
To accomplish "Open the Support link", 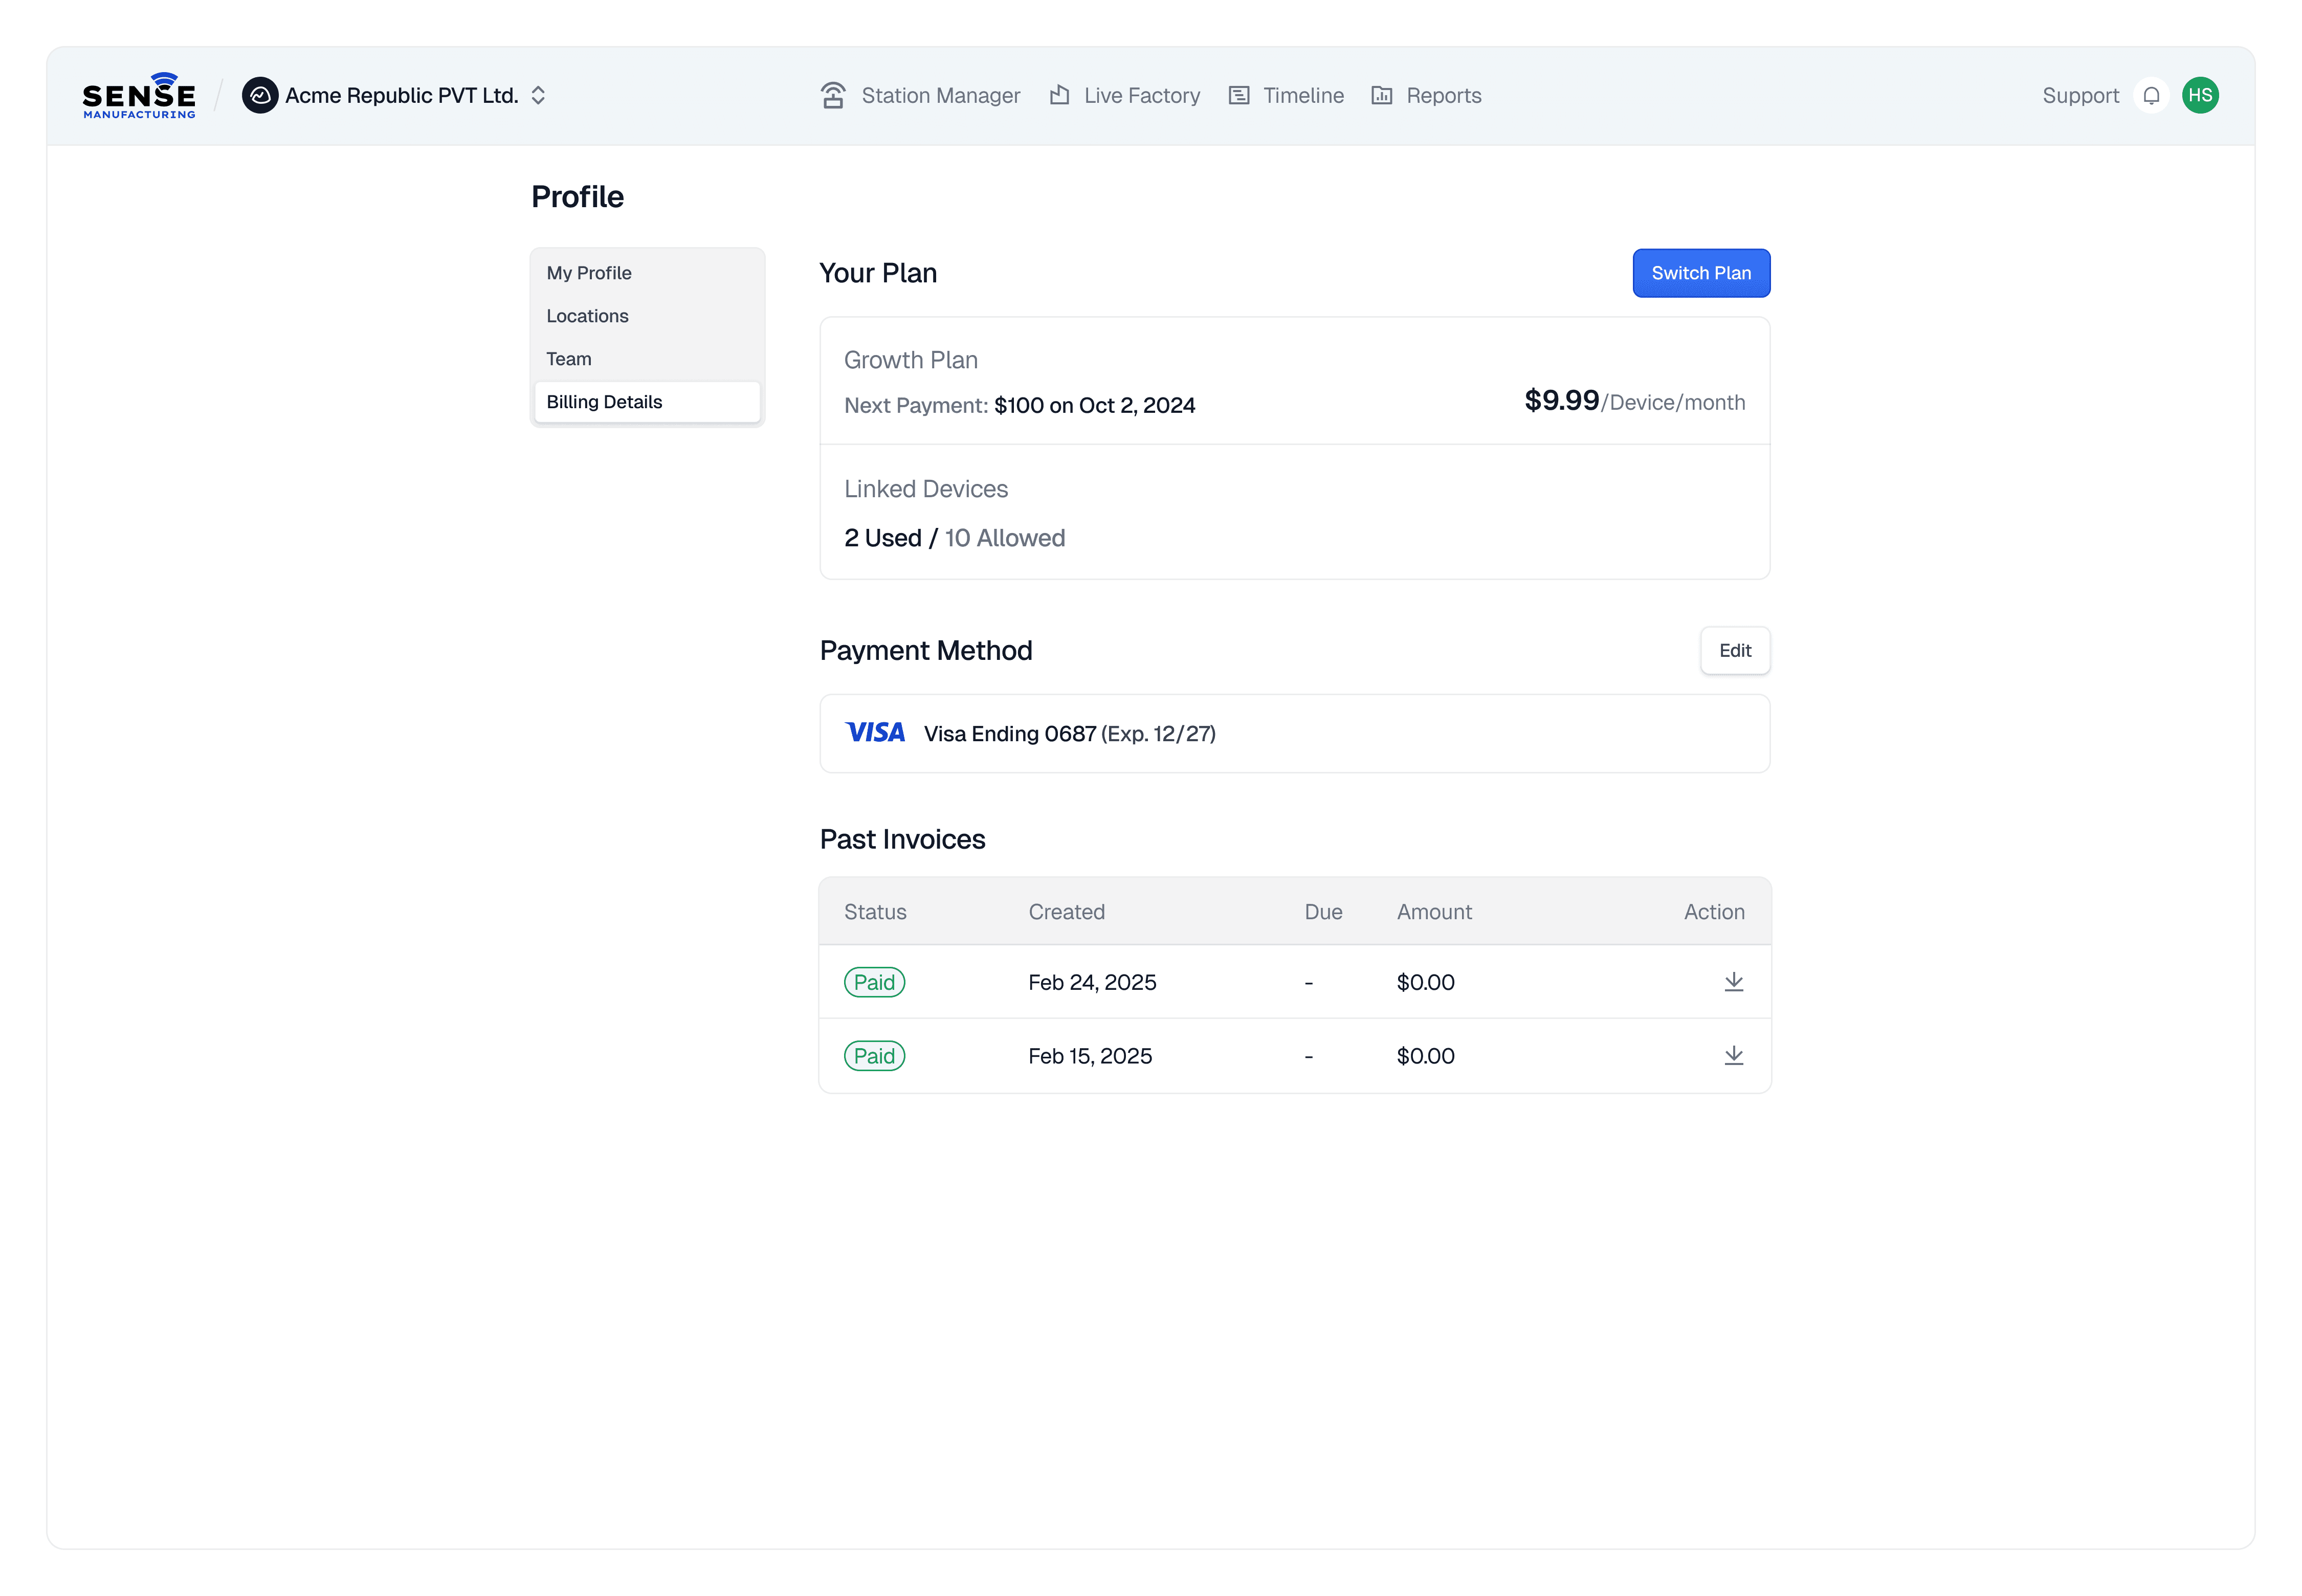I will (x=2080, y=96).
